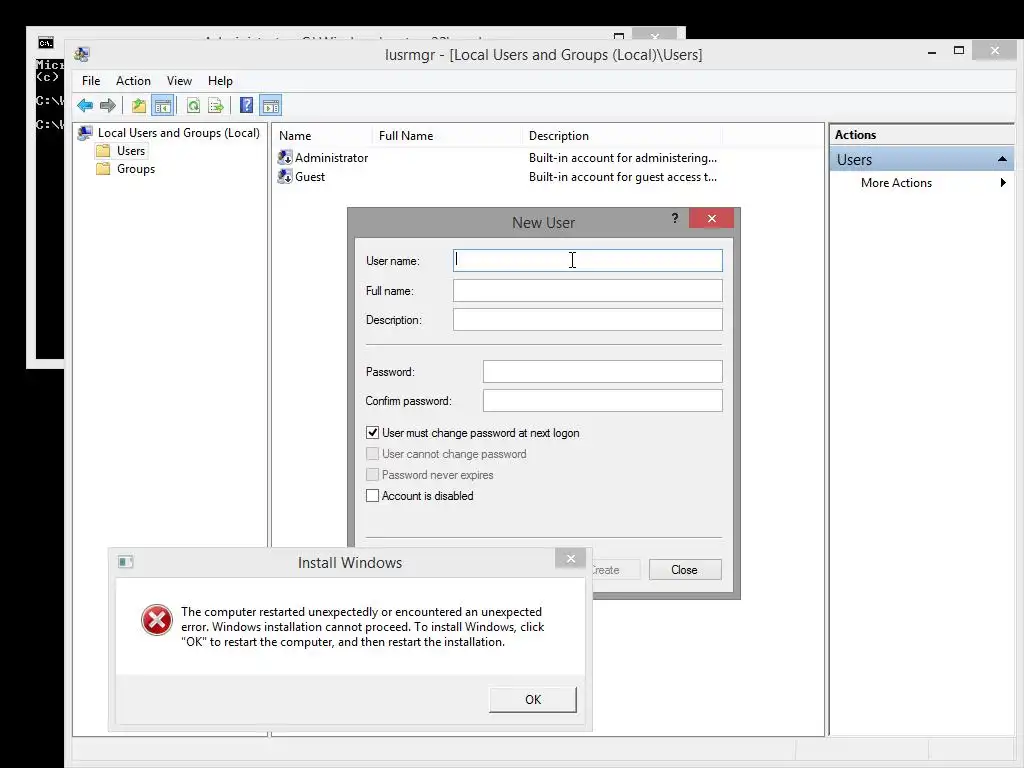Click the Guest user account icon
Image resolution: width=1024 pixels, height=768 pixels.
[x=285, y=176]
